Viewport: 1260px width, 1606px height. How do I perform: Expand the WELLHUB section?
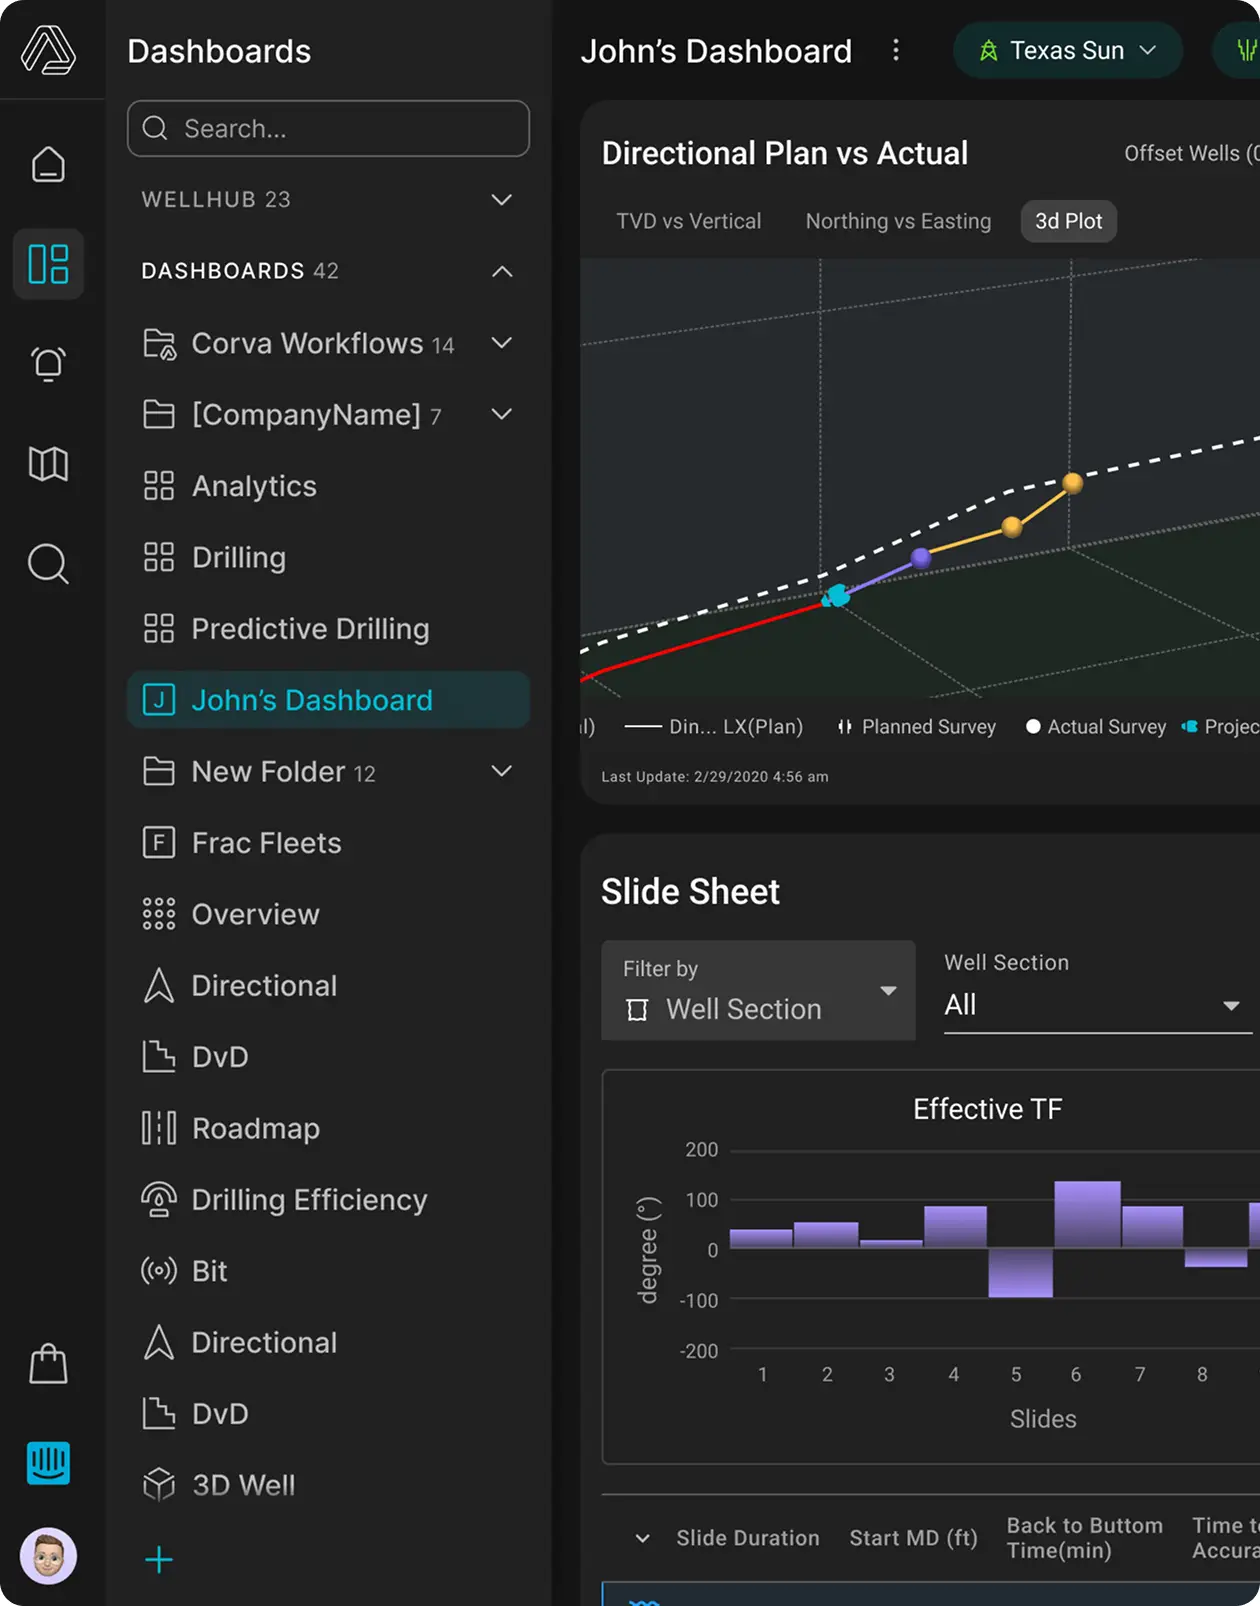click(x=502, y=200)
